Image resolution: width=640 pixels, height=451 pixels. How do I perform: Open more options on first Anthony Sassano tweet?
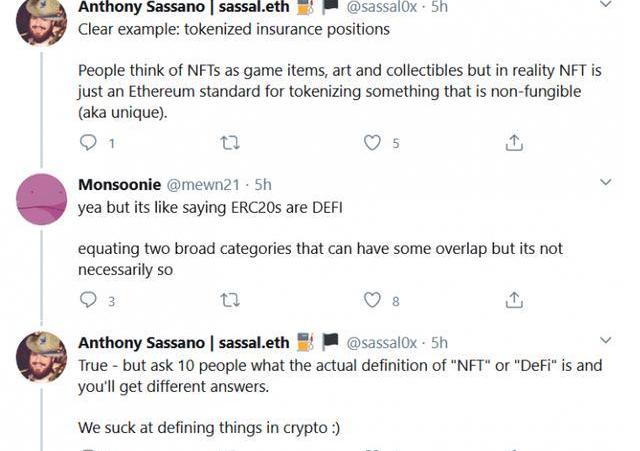coord(606,6)
